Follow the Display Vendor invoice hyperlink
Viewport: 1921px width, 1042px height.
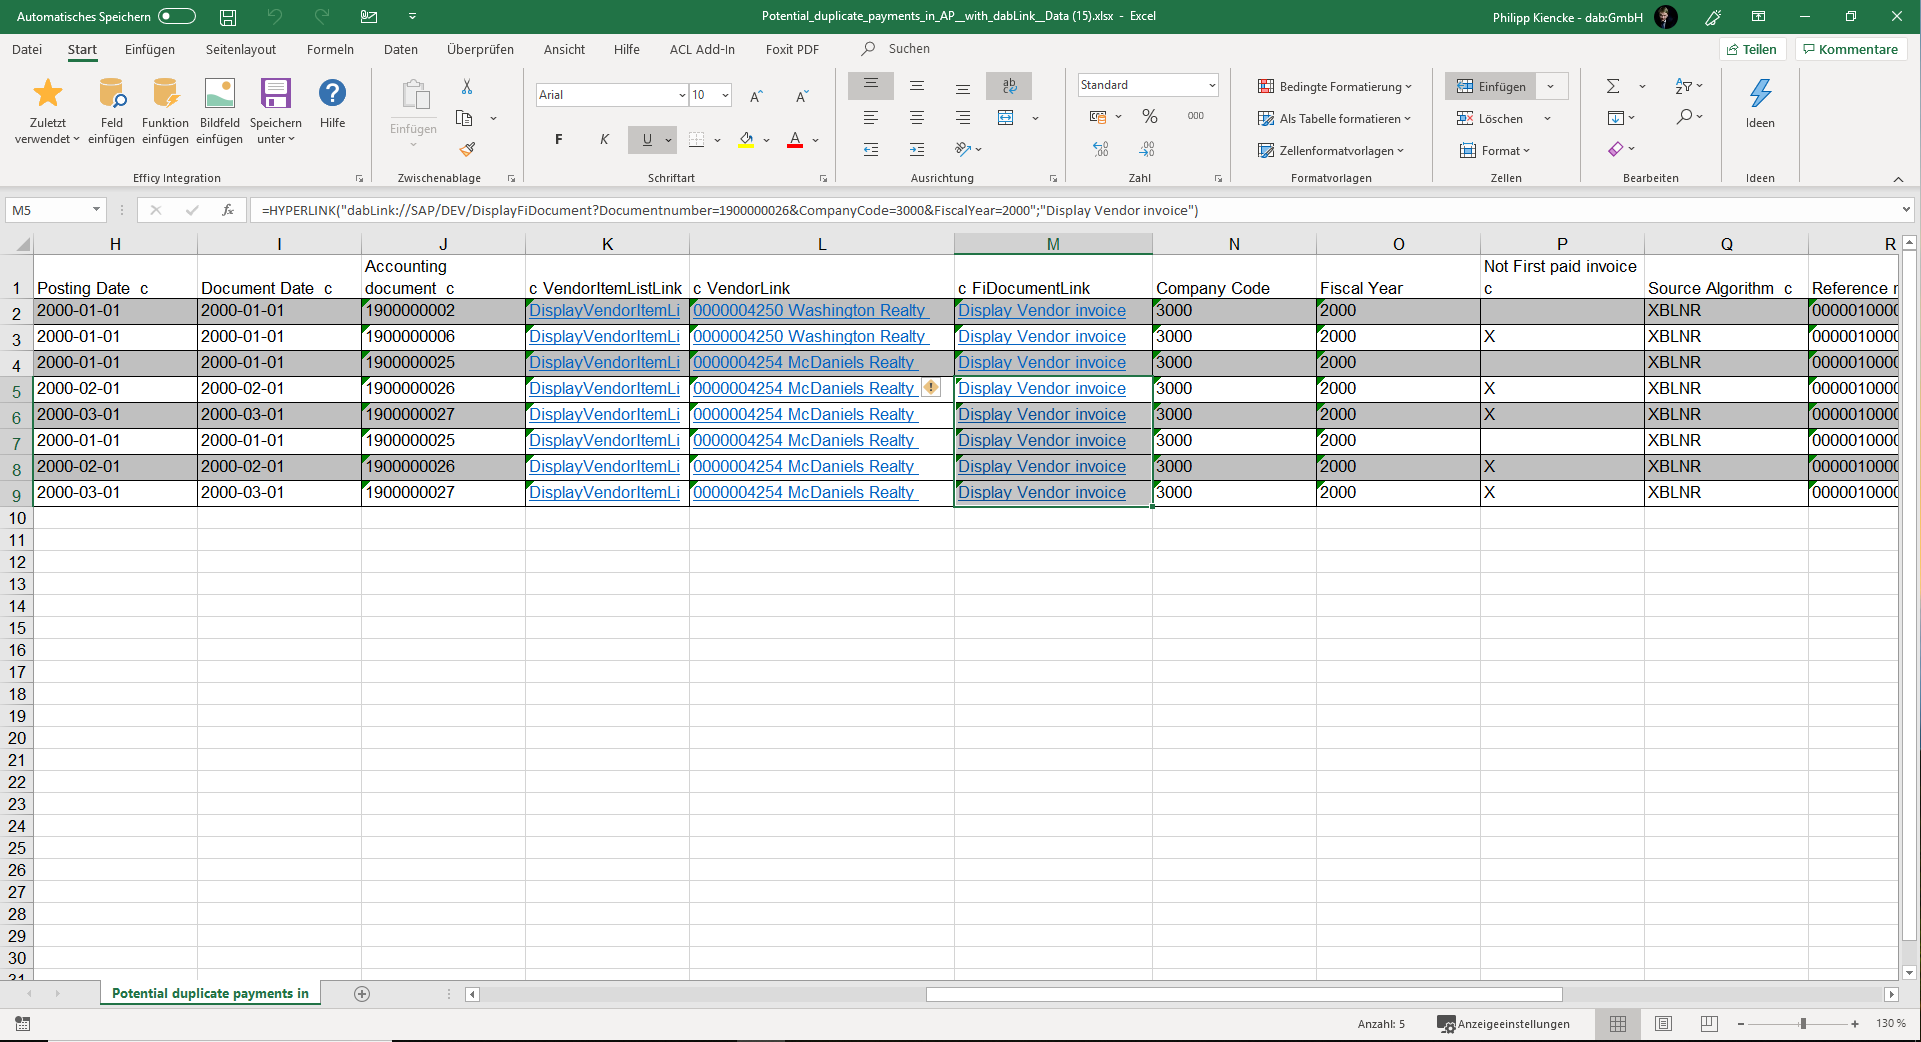coord(1041,310)
